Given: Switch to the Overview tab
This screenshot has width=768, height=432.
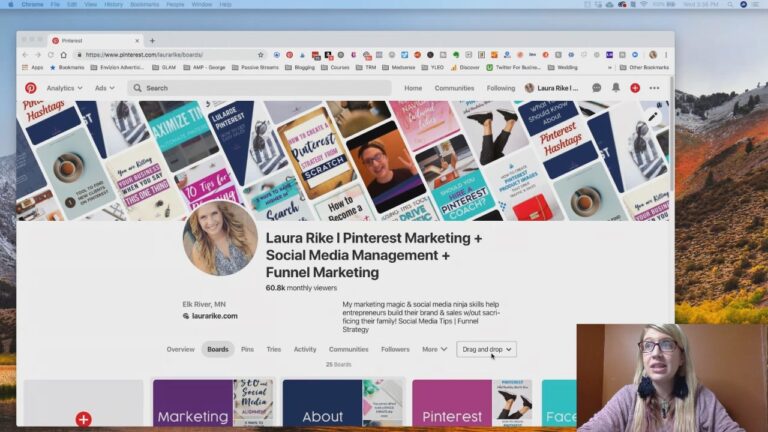Looking at the screenshot, I should tap(180, 349).
